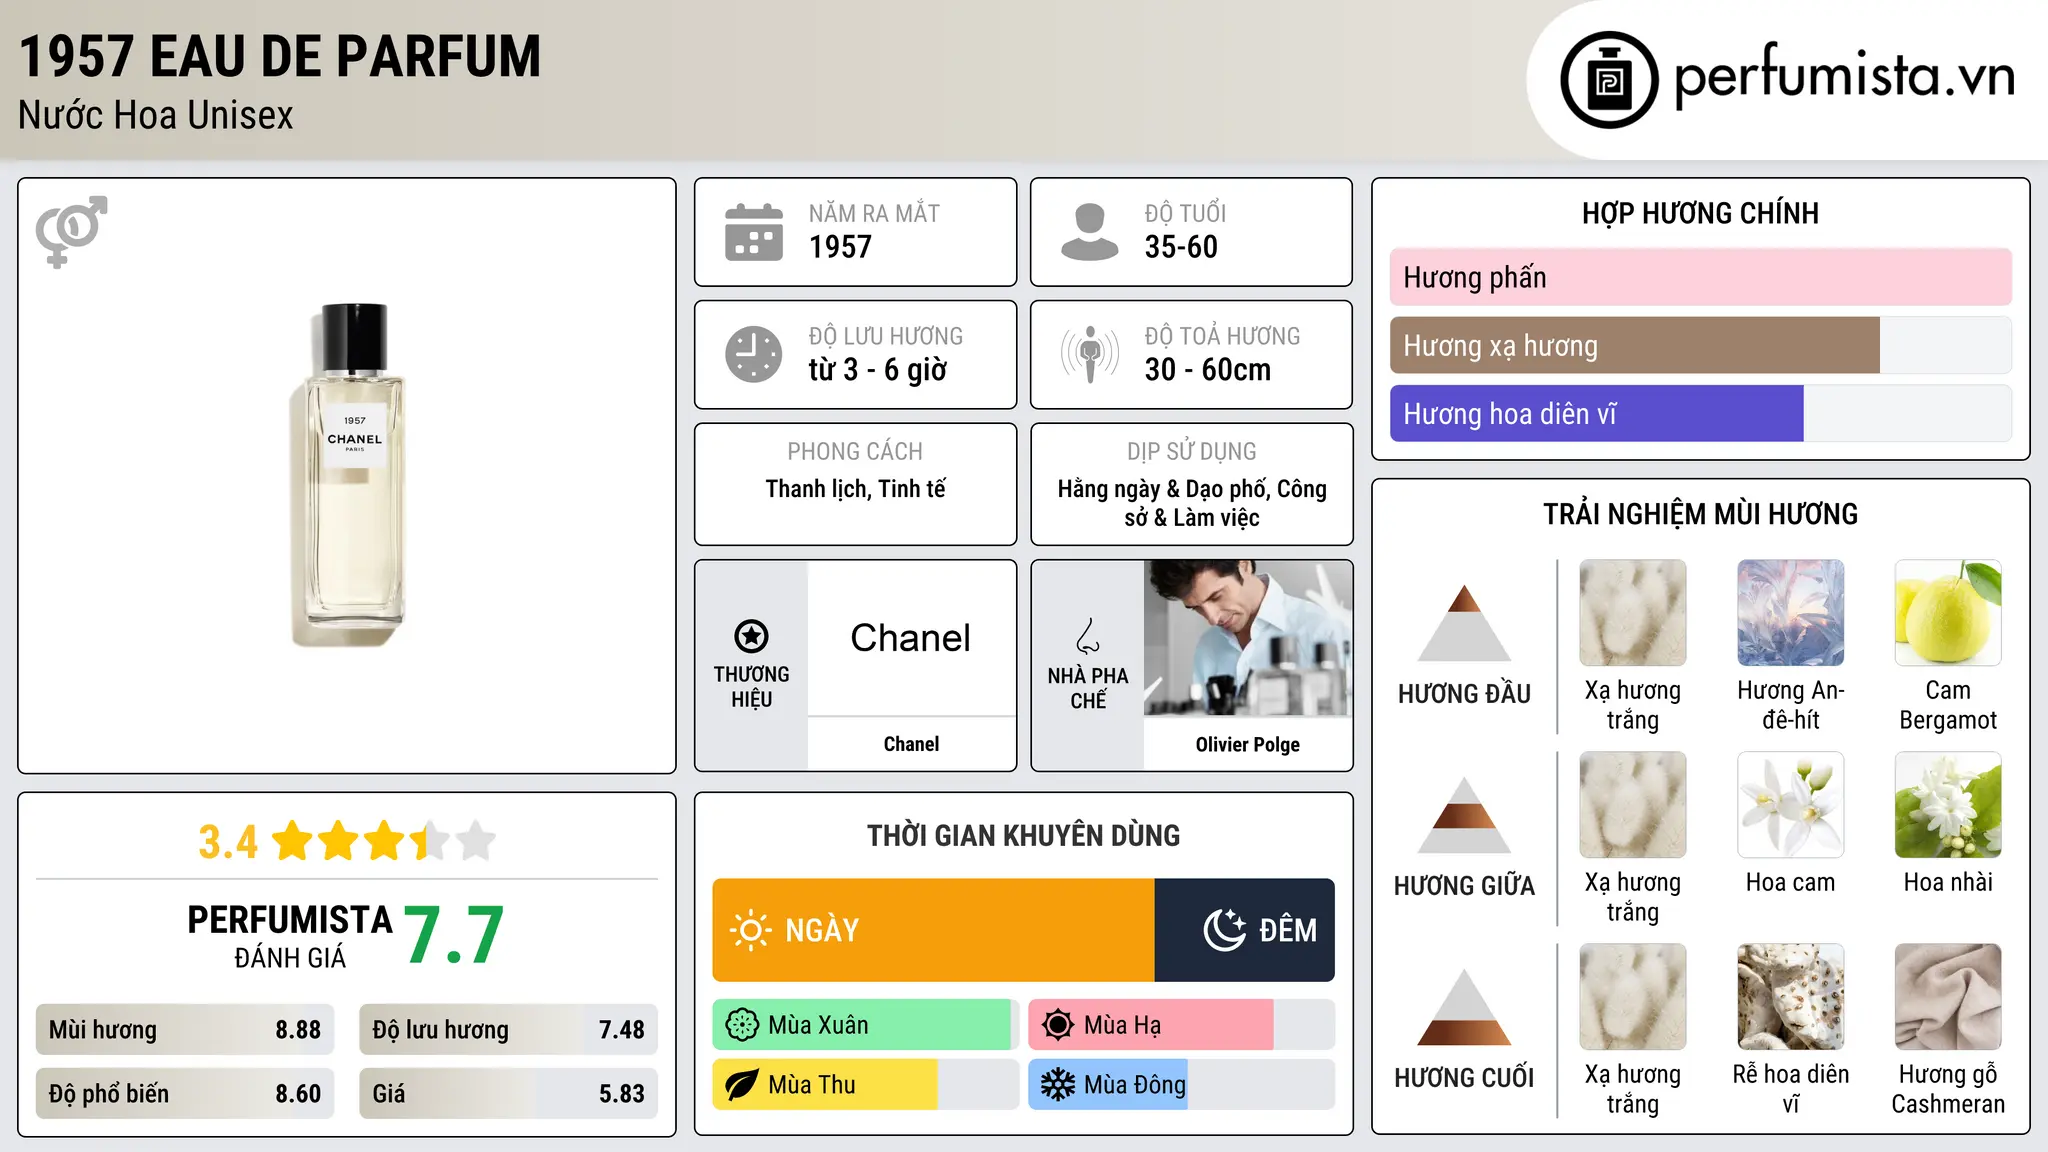This screenshot has width=2048, height=1152.
Task: Select the pink Mùa Hạ season bar
Action: (1151, 1025)
